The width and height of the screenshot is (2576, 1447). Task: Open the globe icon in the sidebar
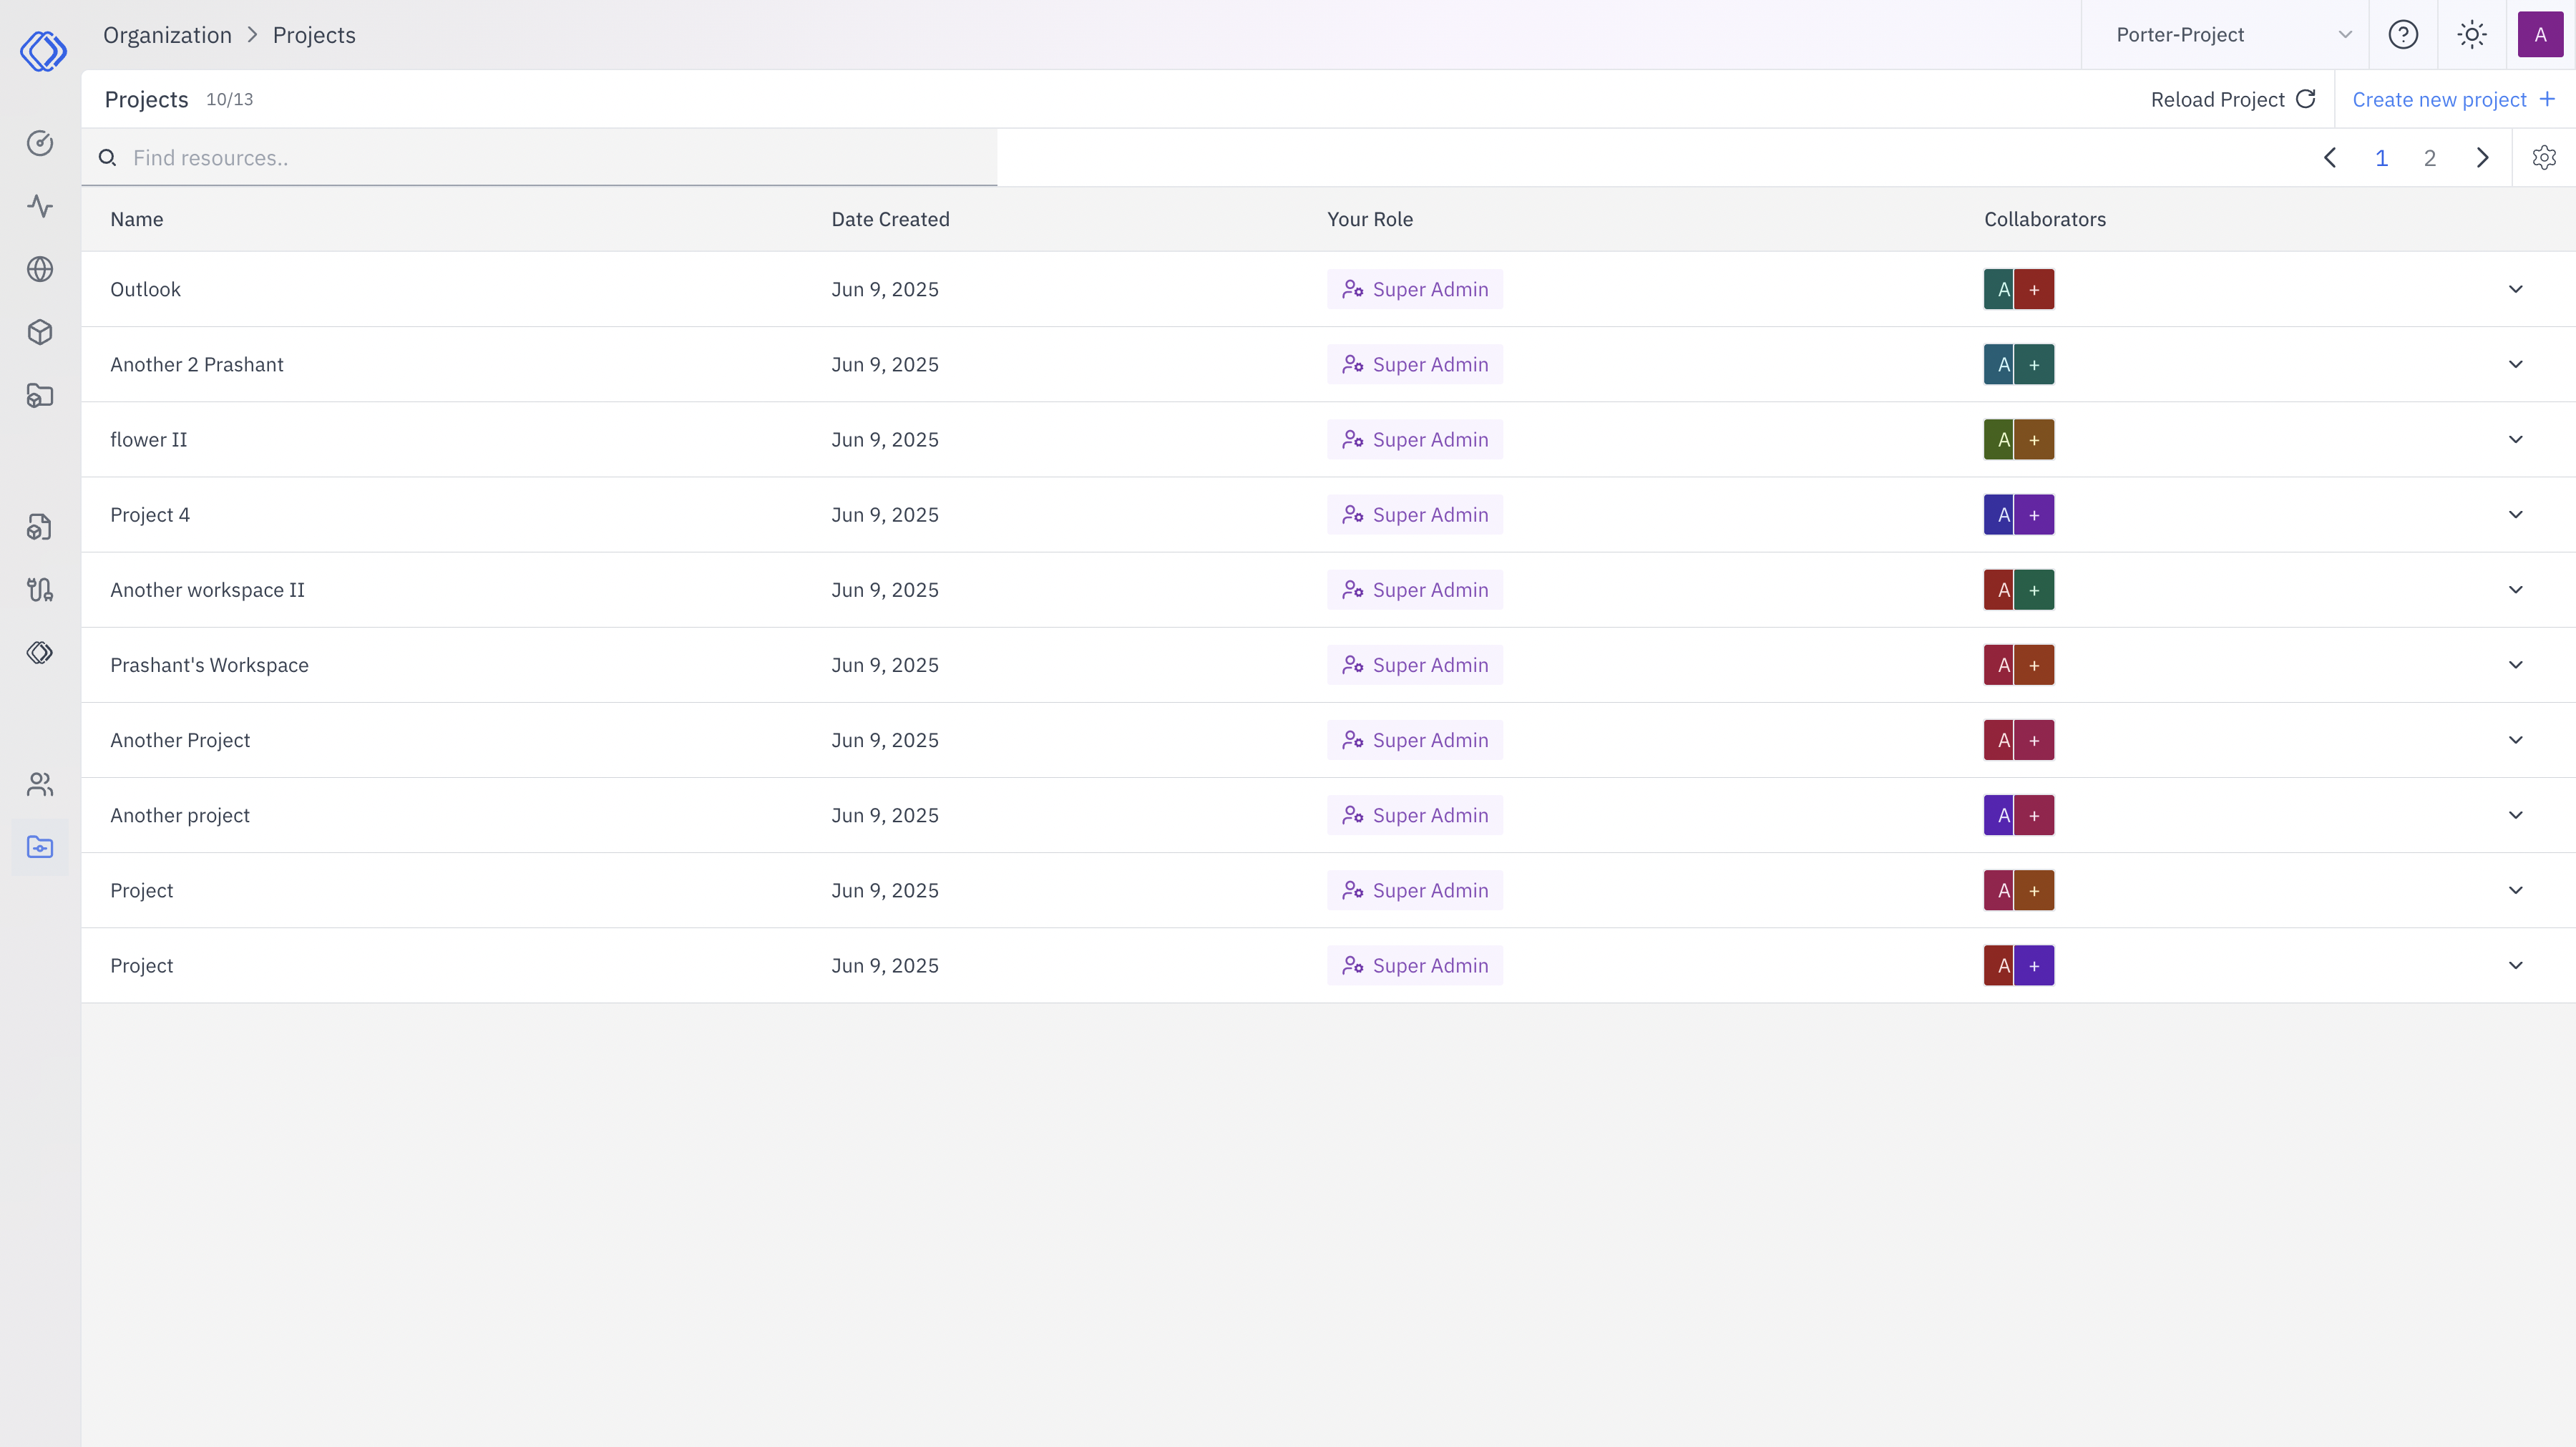[x=40, y=268]
